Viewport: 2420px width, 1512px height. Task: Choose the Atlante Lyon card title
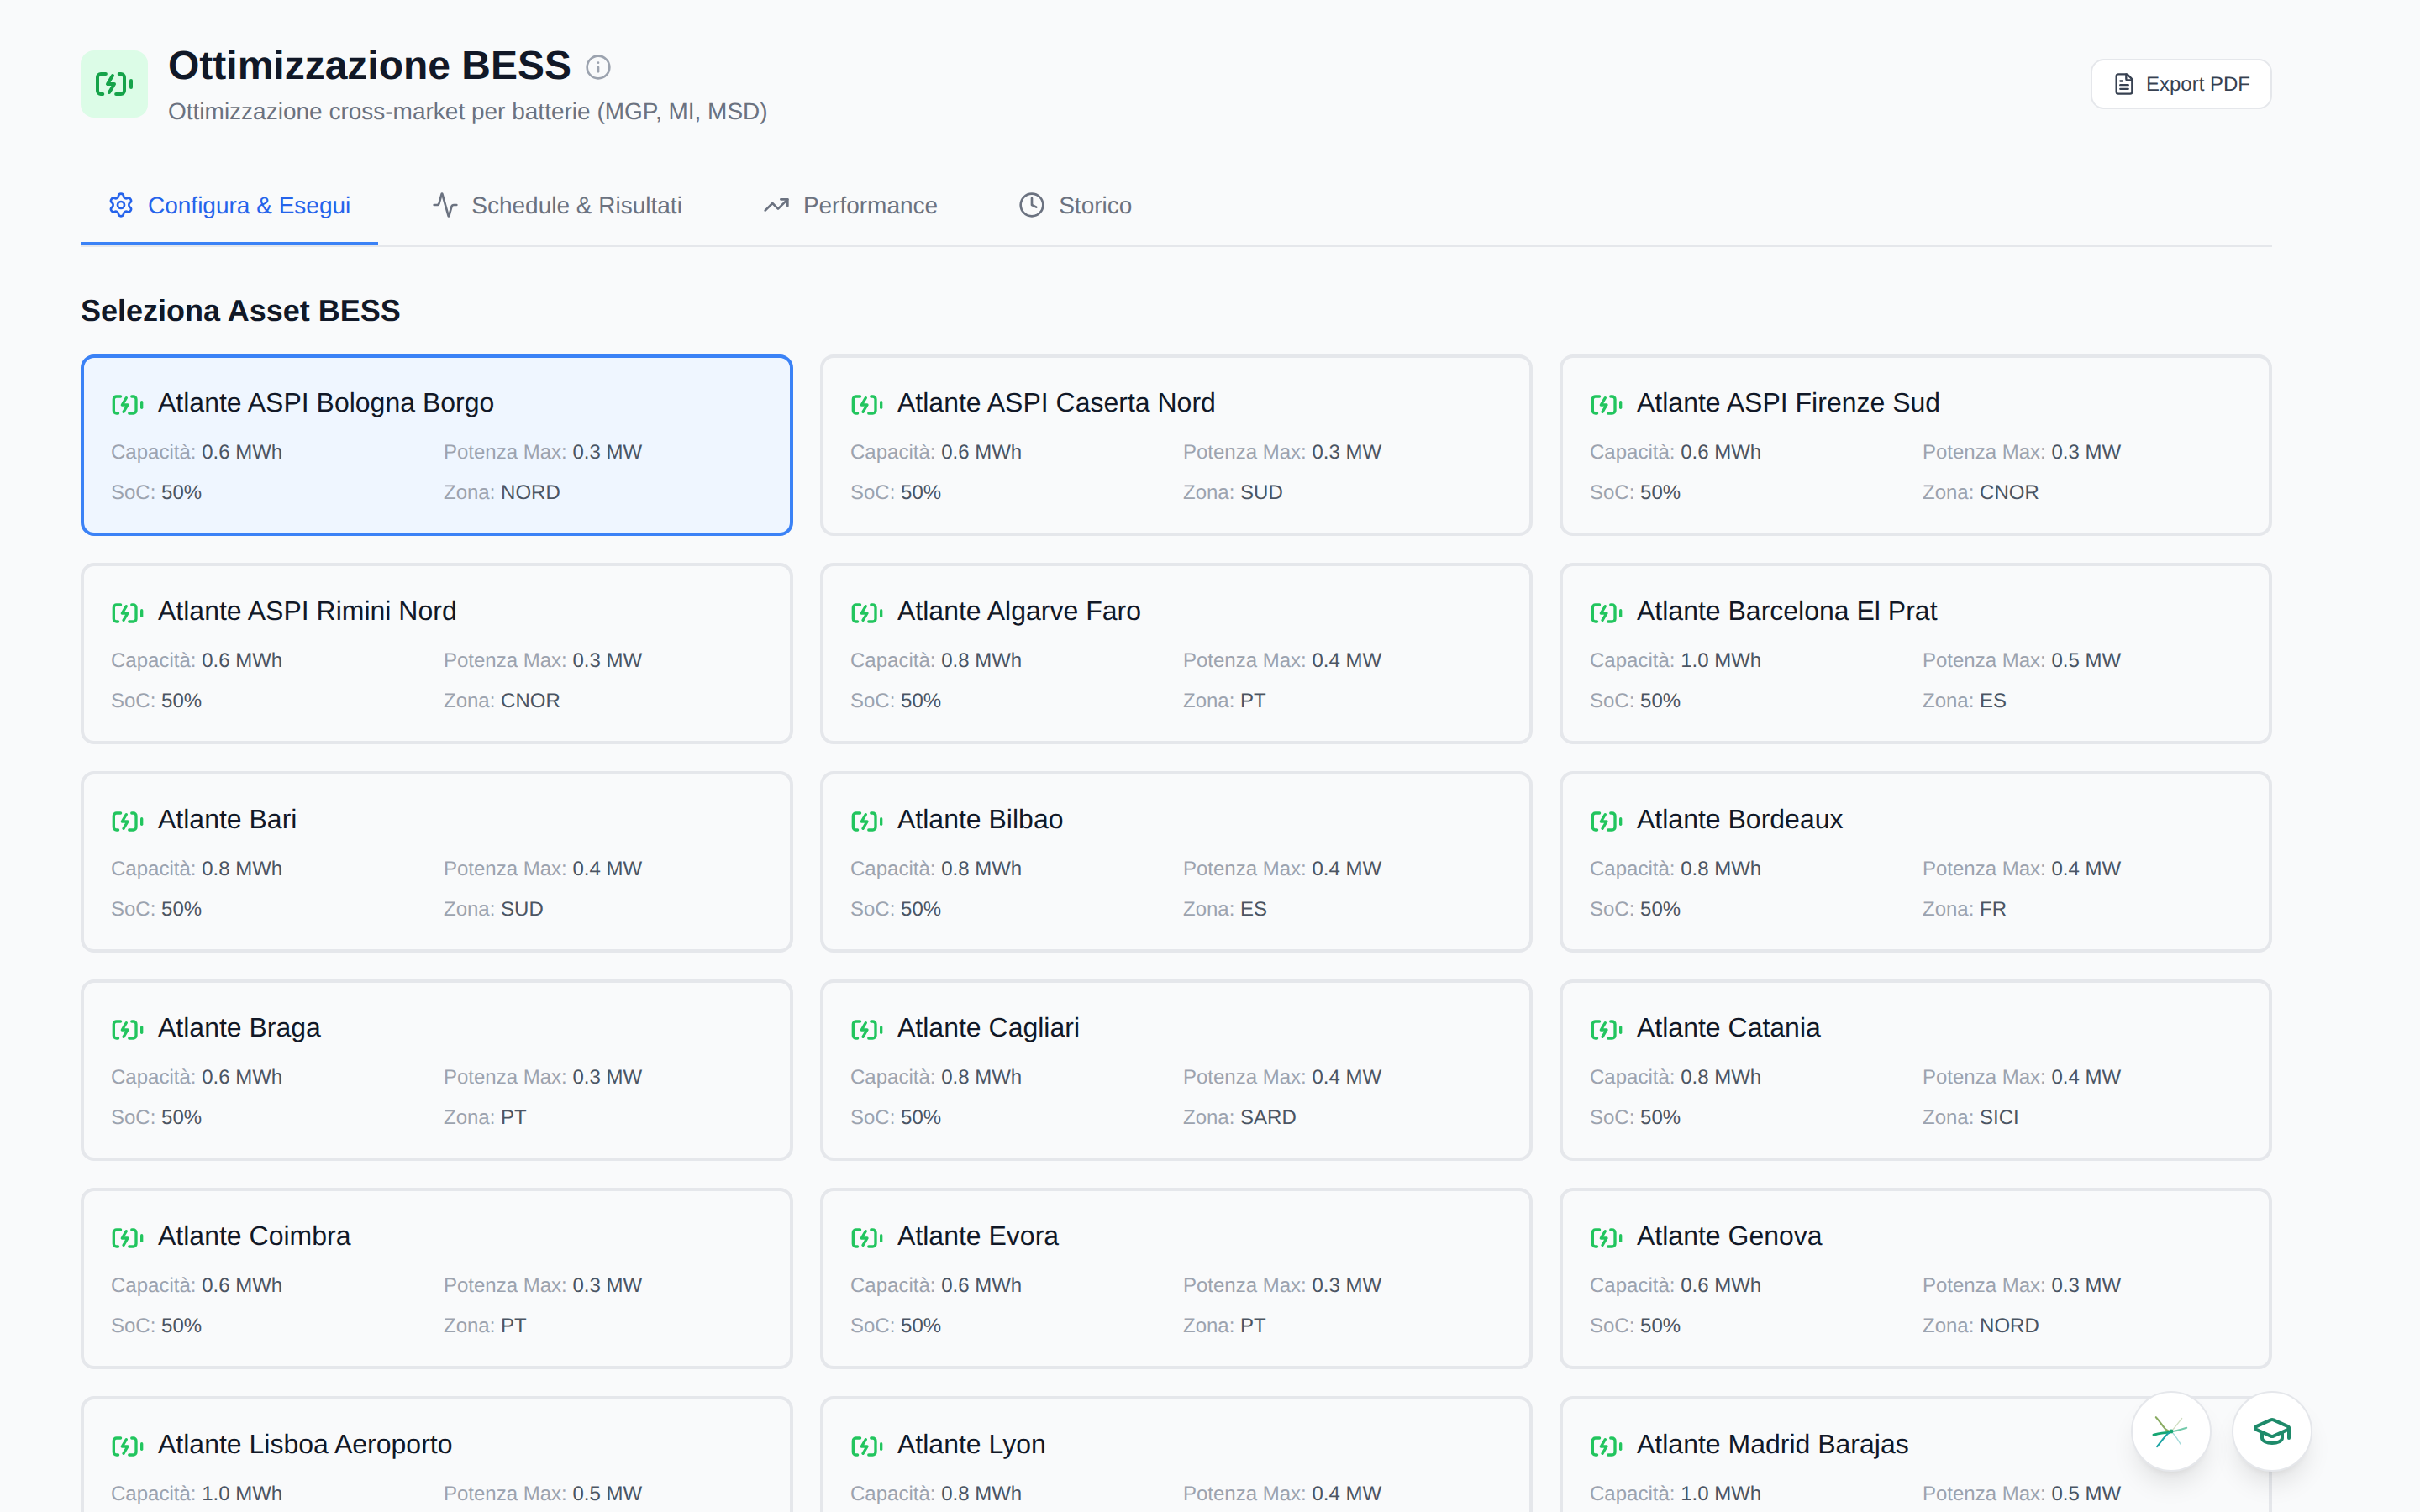(x=971, y=1444)
